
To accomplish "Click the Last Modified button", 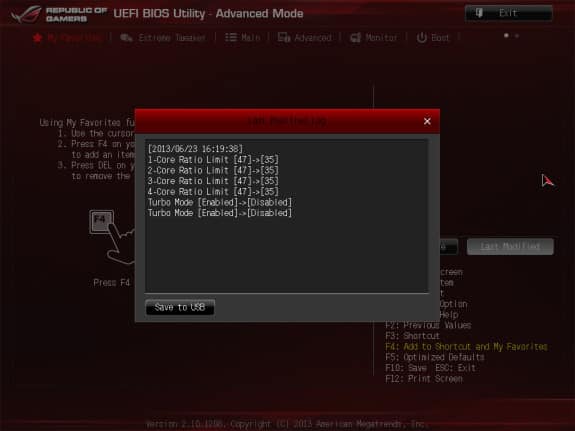I will tap(510, 246).
